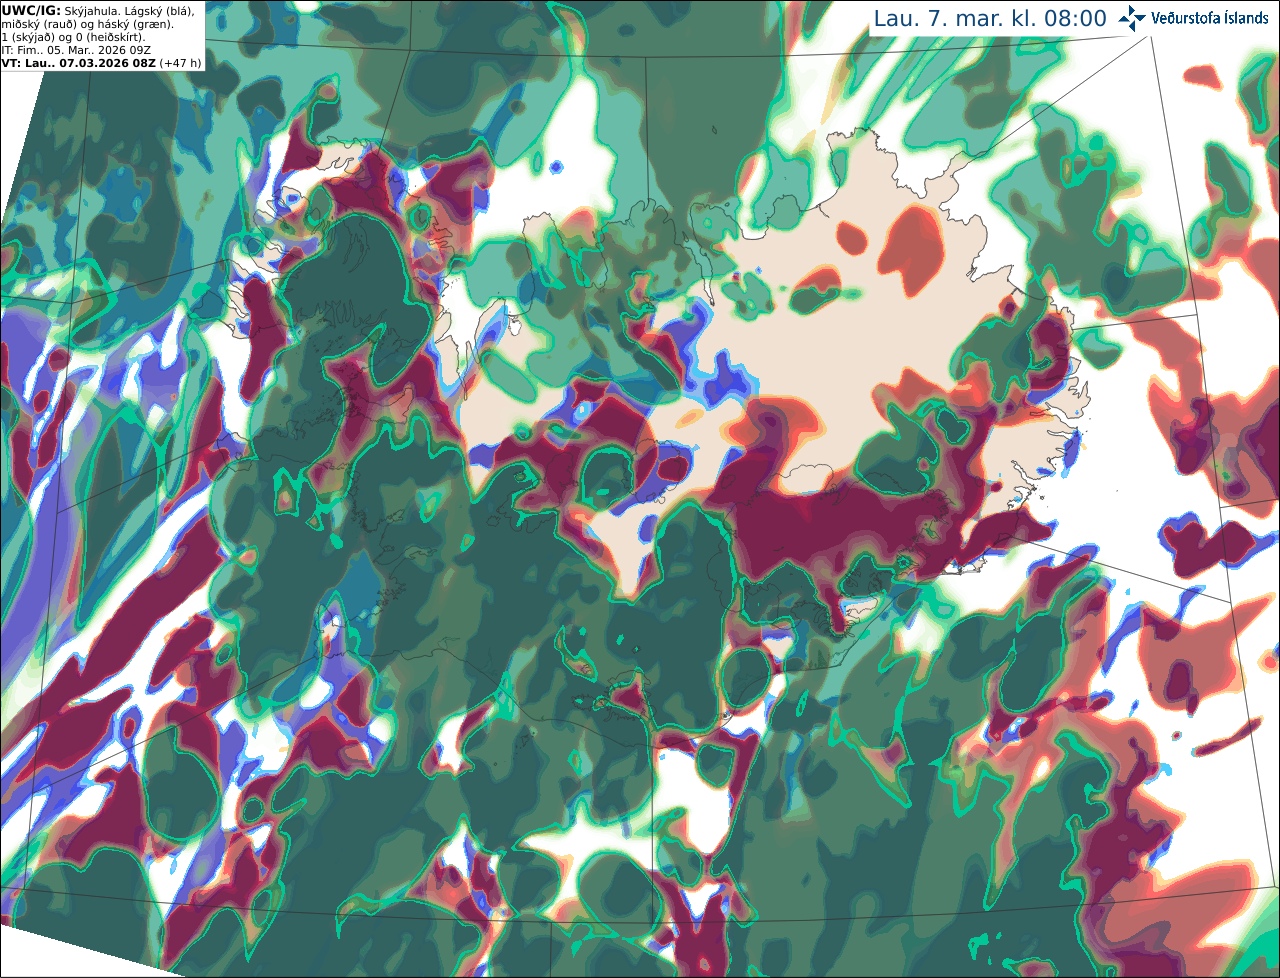
Task: Click the 'UWC/IG:' model label
Action: [31, 10]
